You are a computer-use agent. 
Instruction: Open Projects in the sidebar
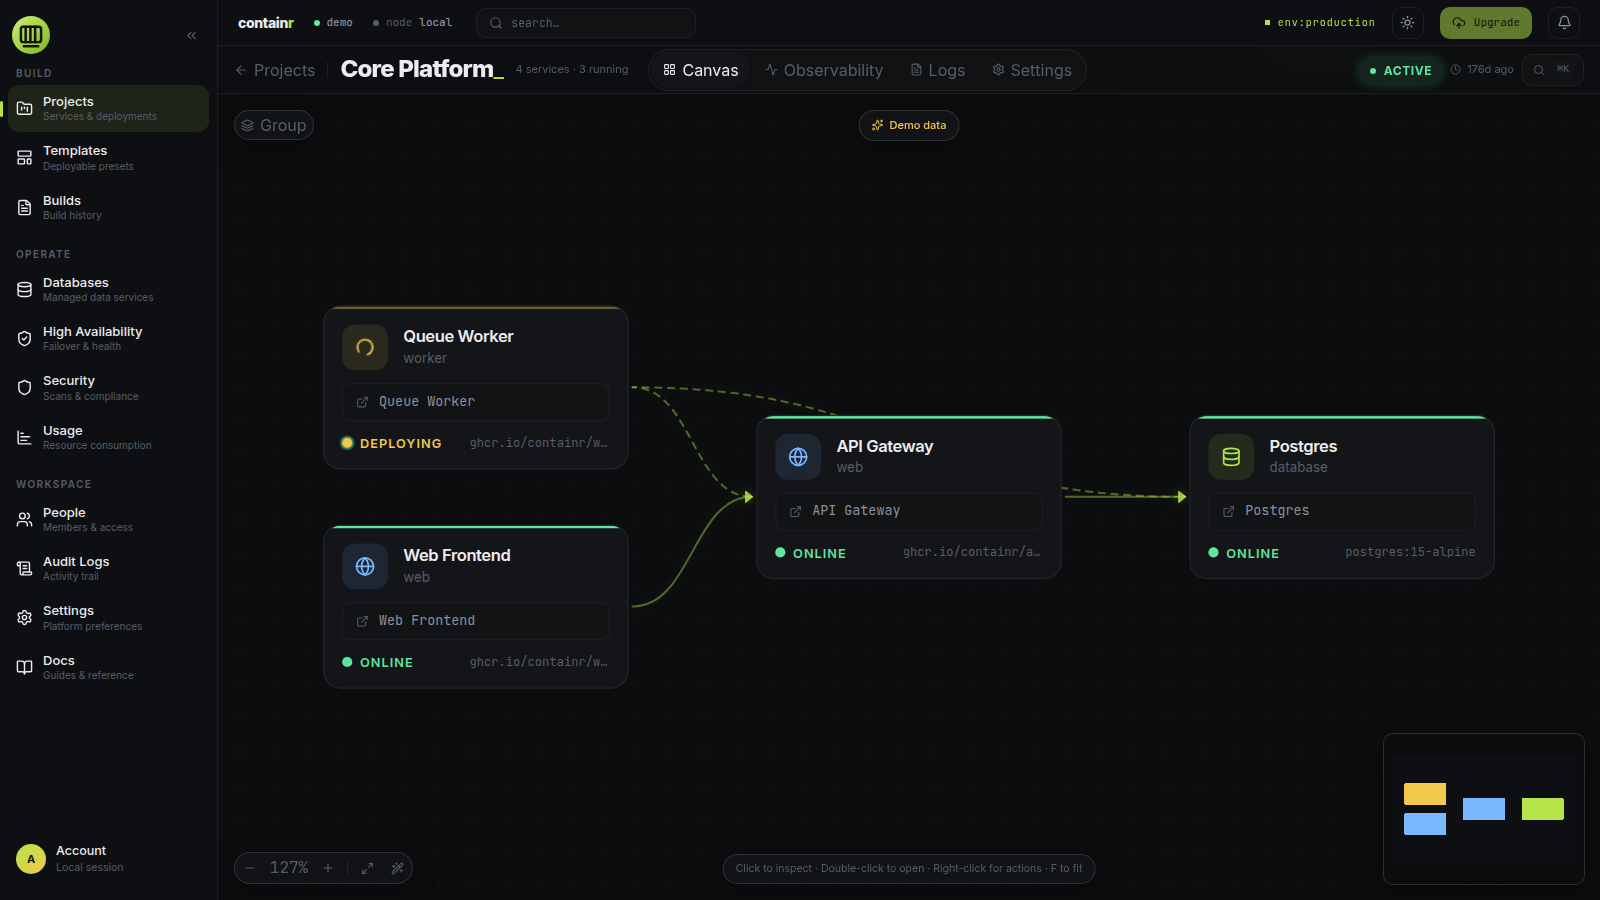(x=108, y=108)
